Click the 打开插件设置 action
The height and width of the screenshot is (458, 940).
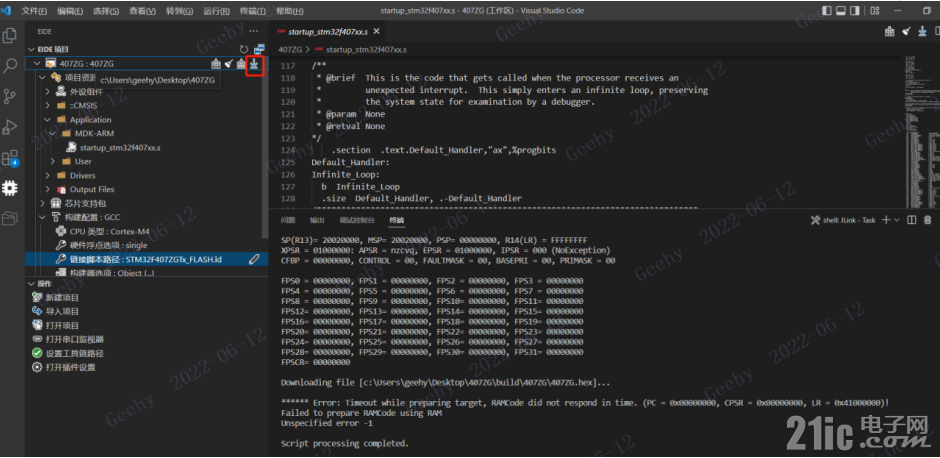71,367
